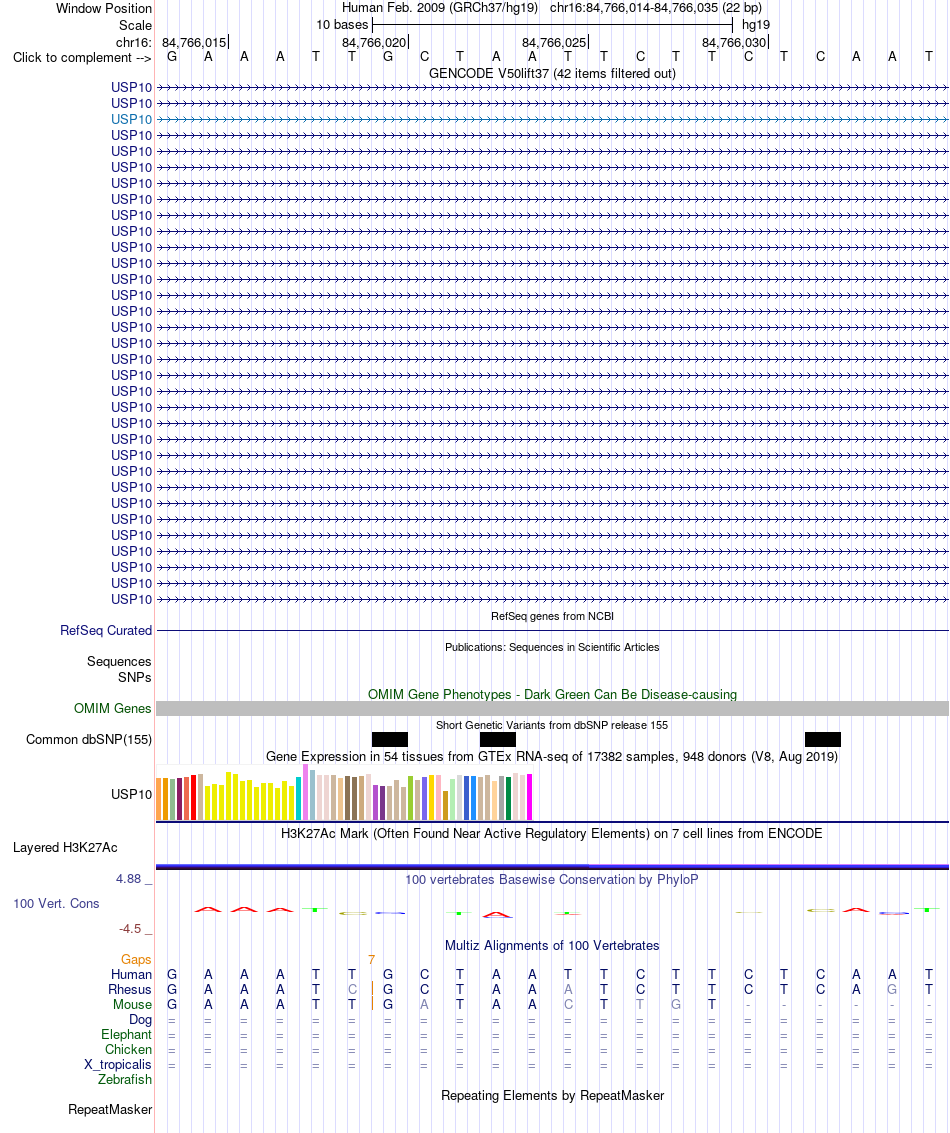Click 'chr16:84,766,014-84,766,035 (22 bp)' position text

click(656, 8)
